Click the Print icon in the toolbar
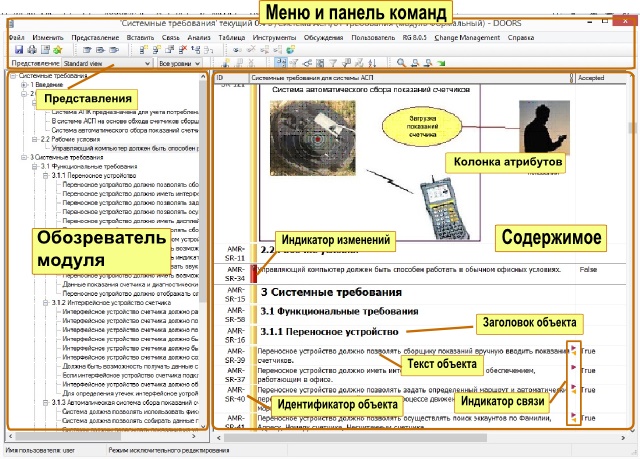640x459 pixels. (x=32, y=50)
